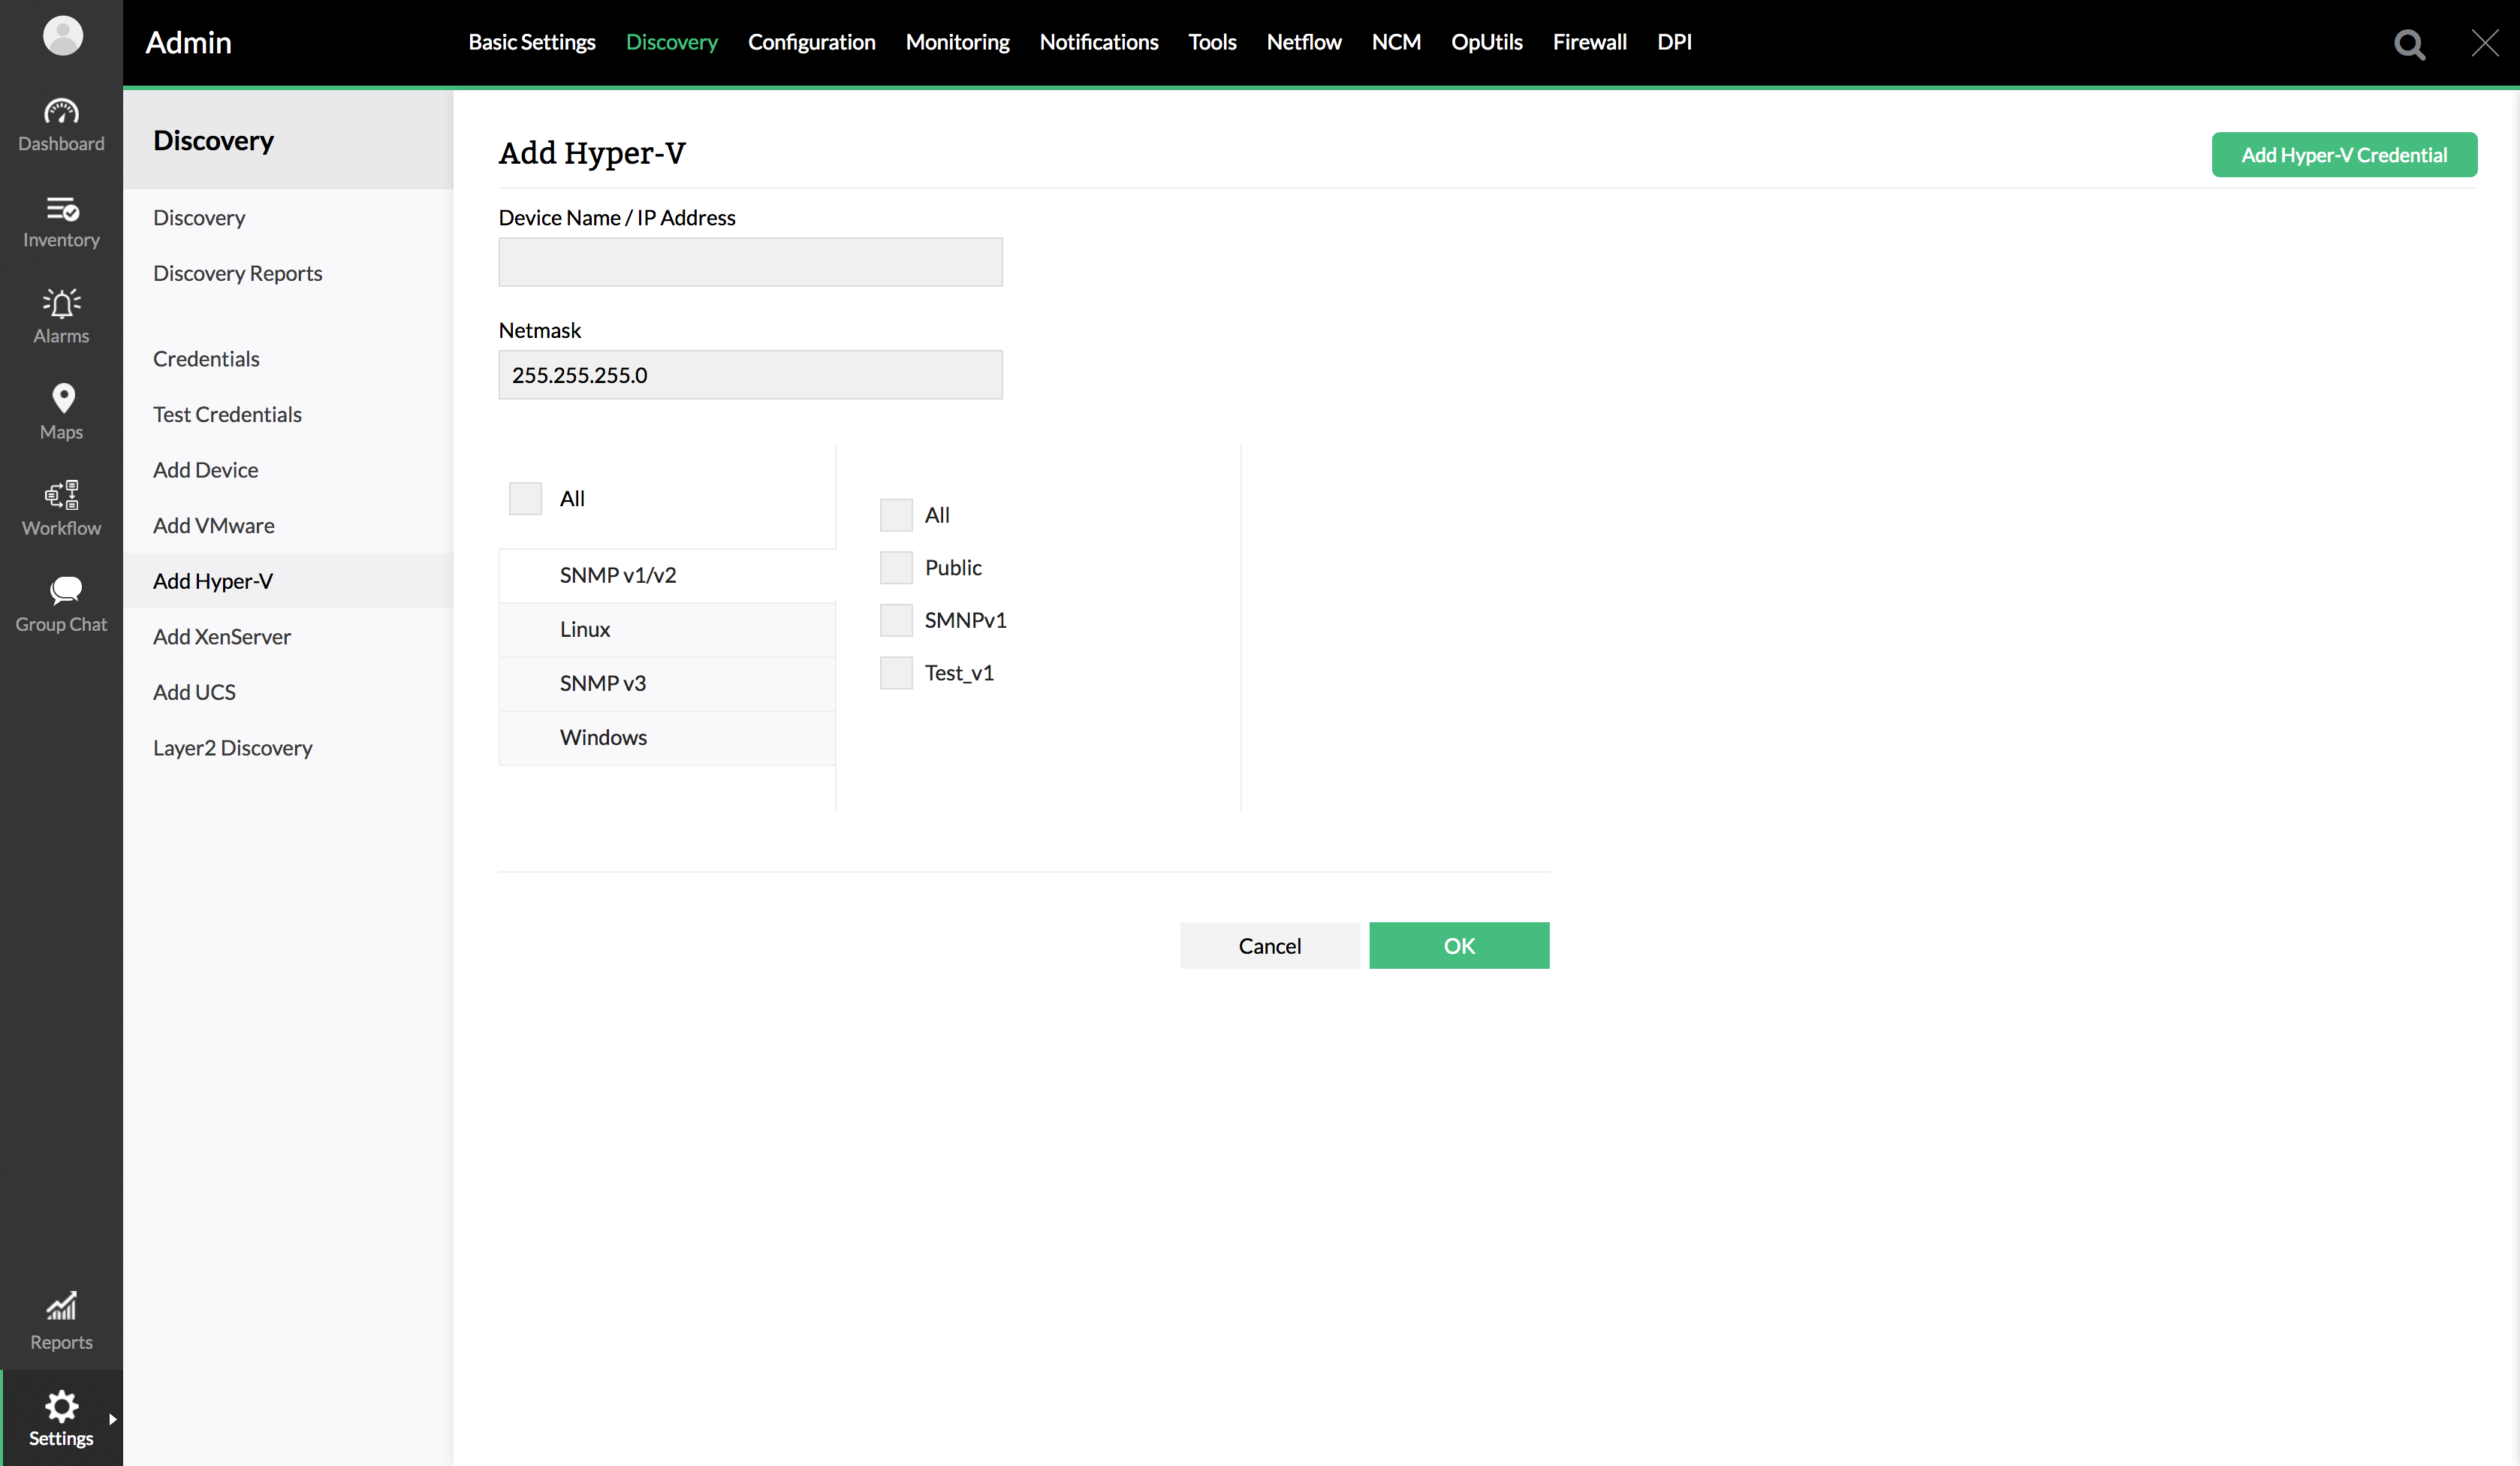This screenshot has height=1466, width=2520.
Task: Select the Linux credential category
Action: point(585,629)
